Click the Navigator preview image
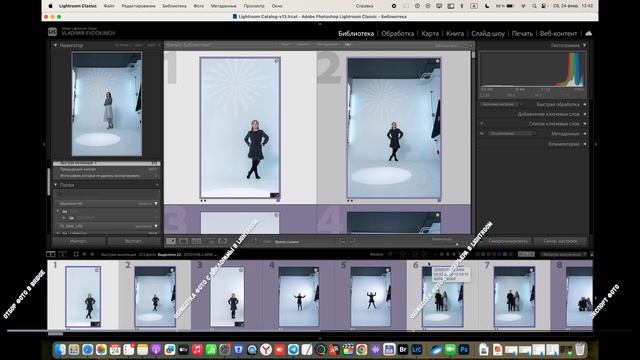This screenshot has width=640, height=360. [x=107, y=104]
